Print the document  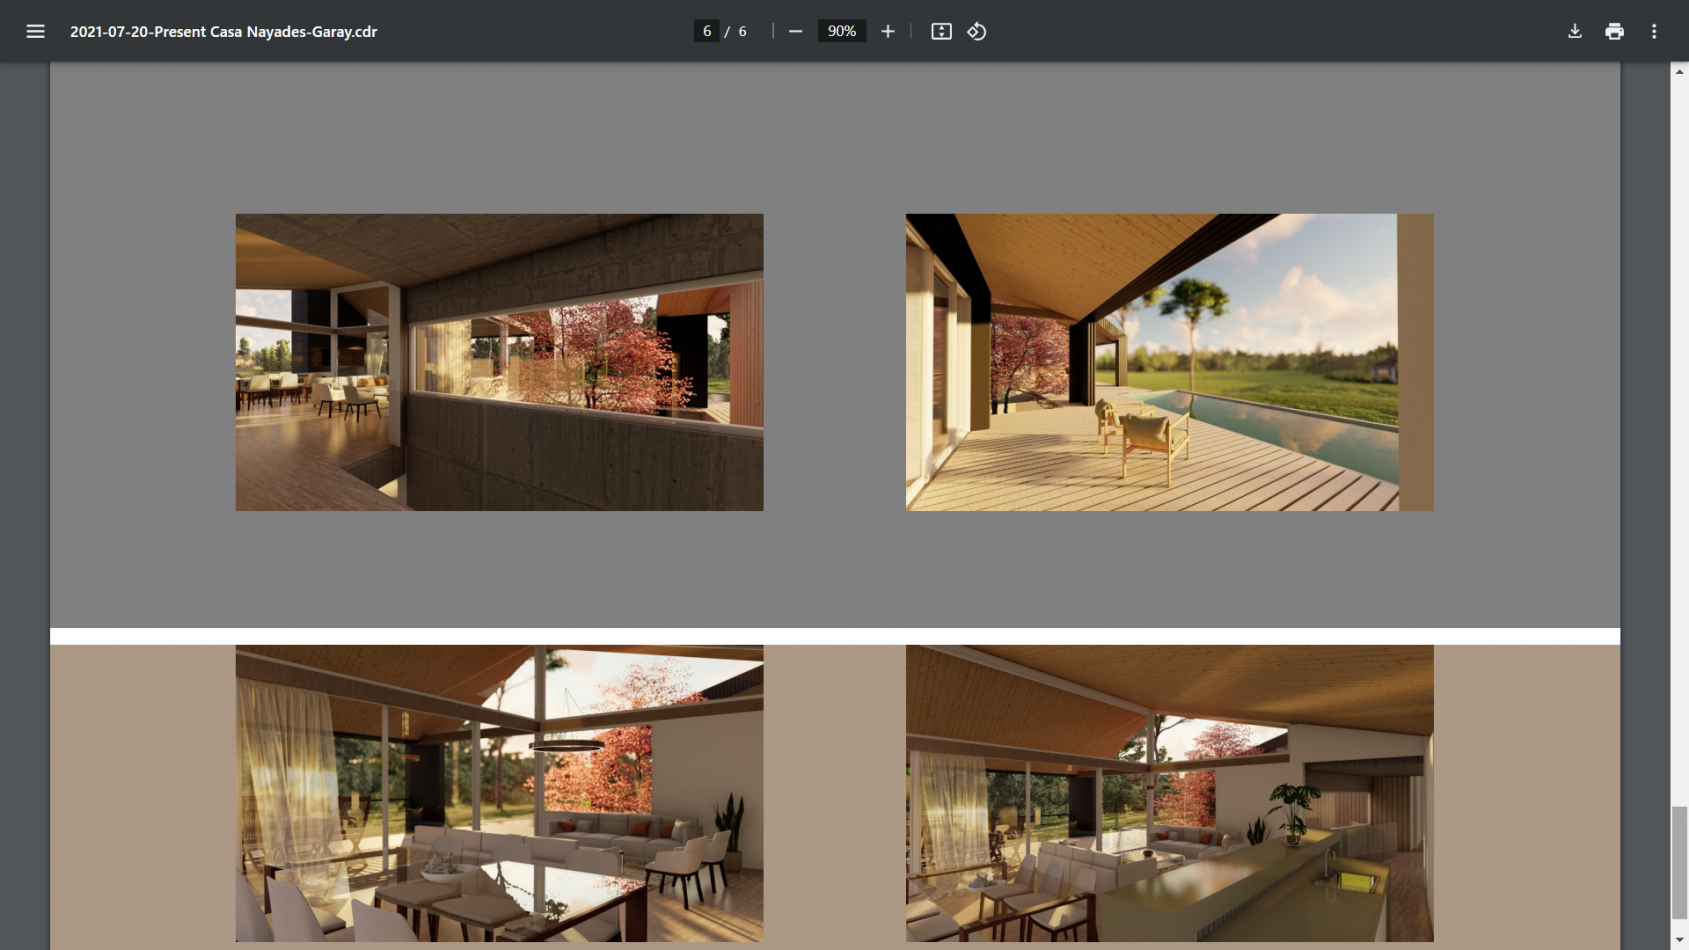(1614, 31)
